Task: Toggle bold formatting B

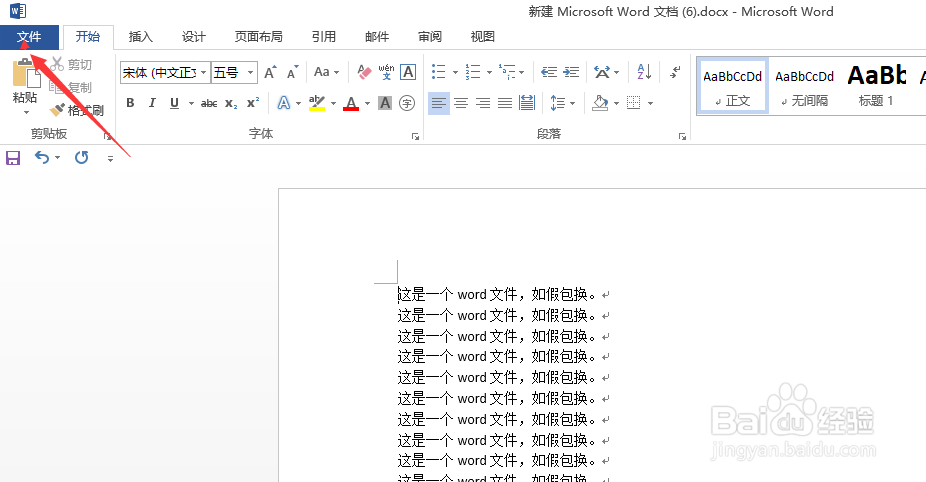Action: 130,103
